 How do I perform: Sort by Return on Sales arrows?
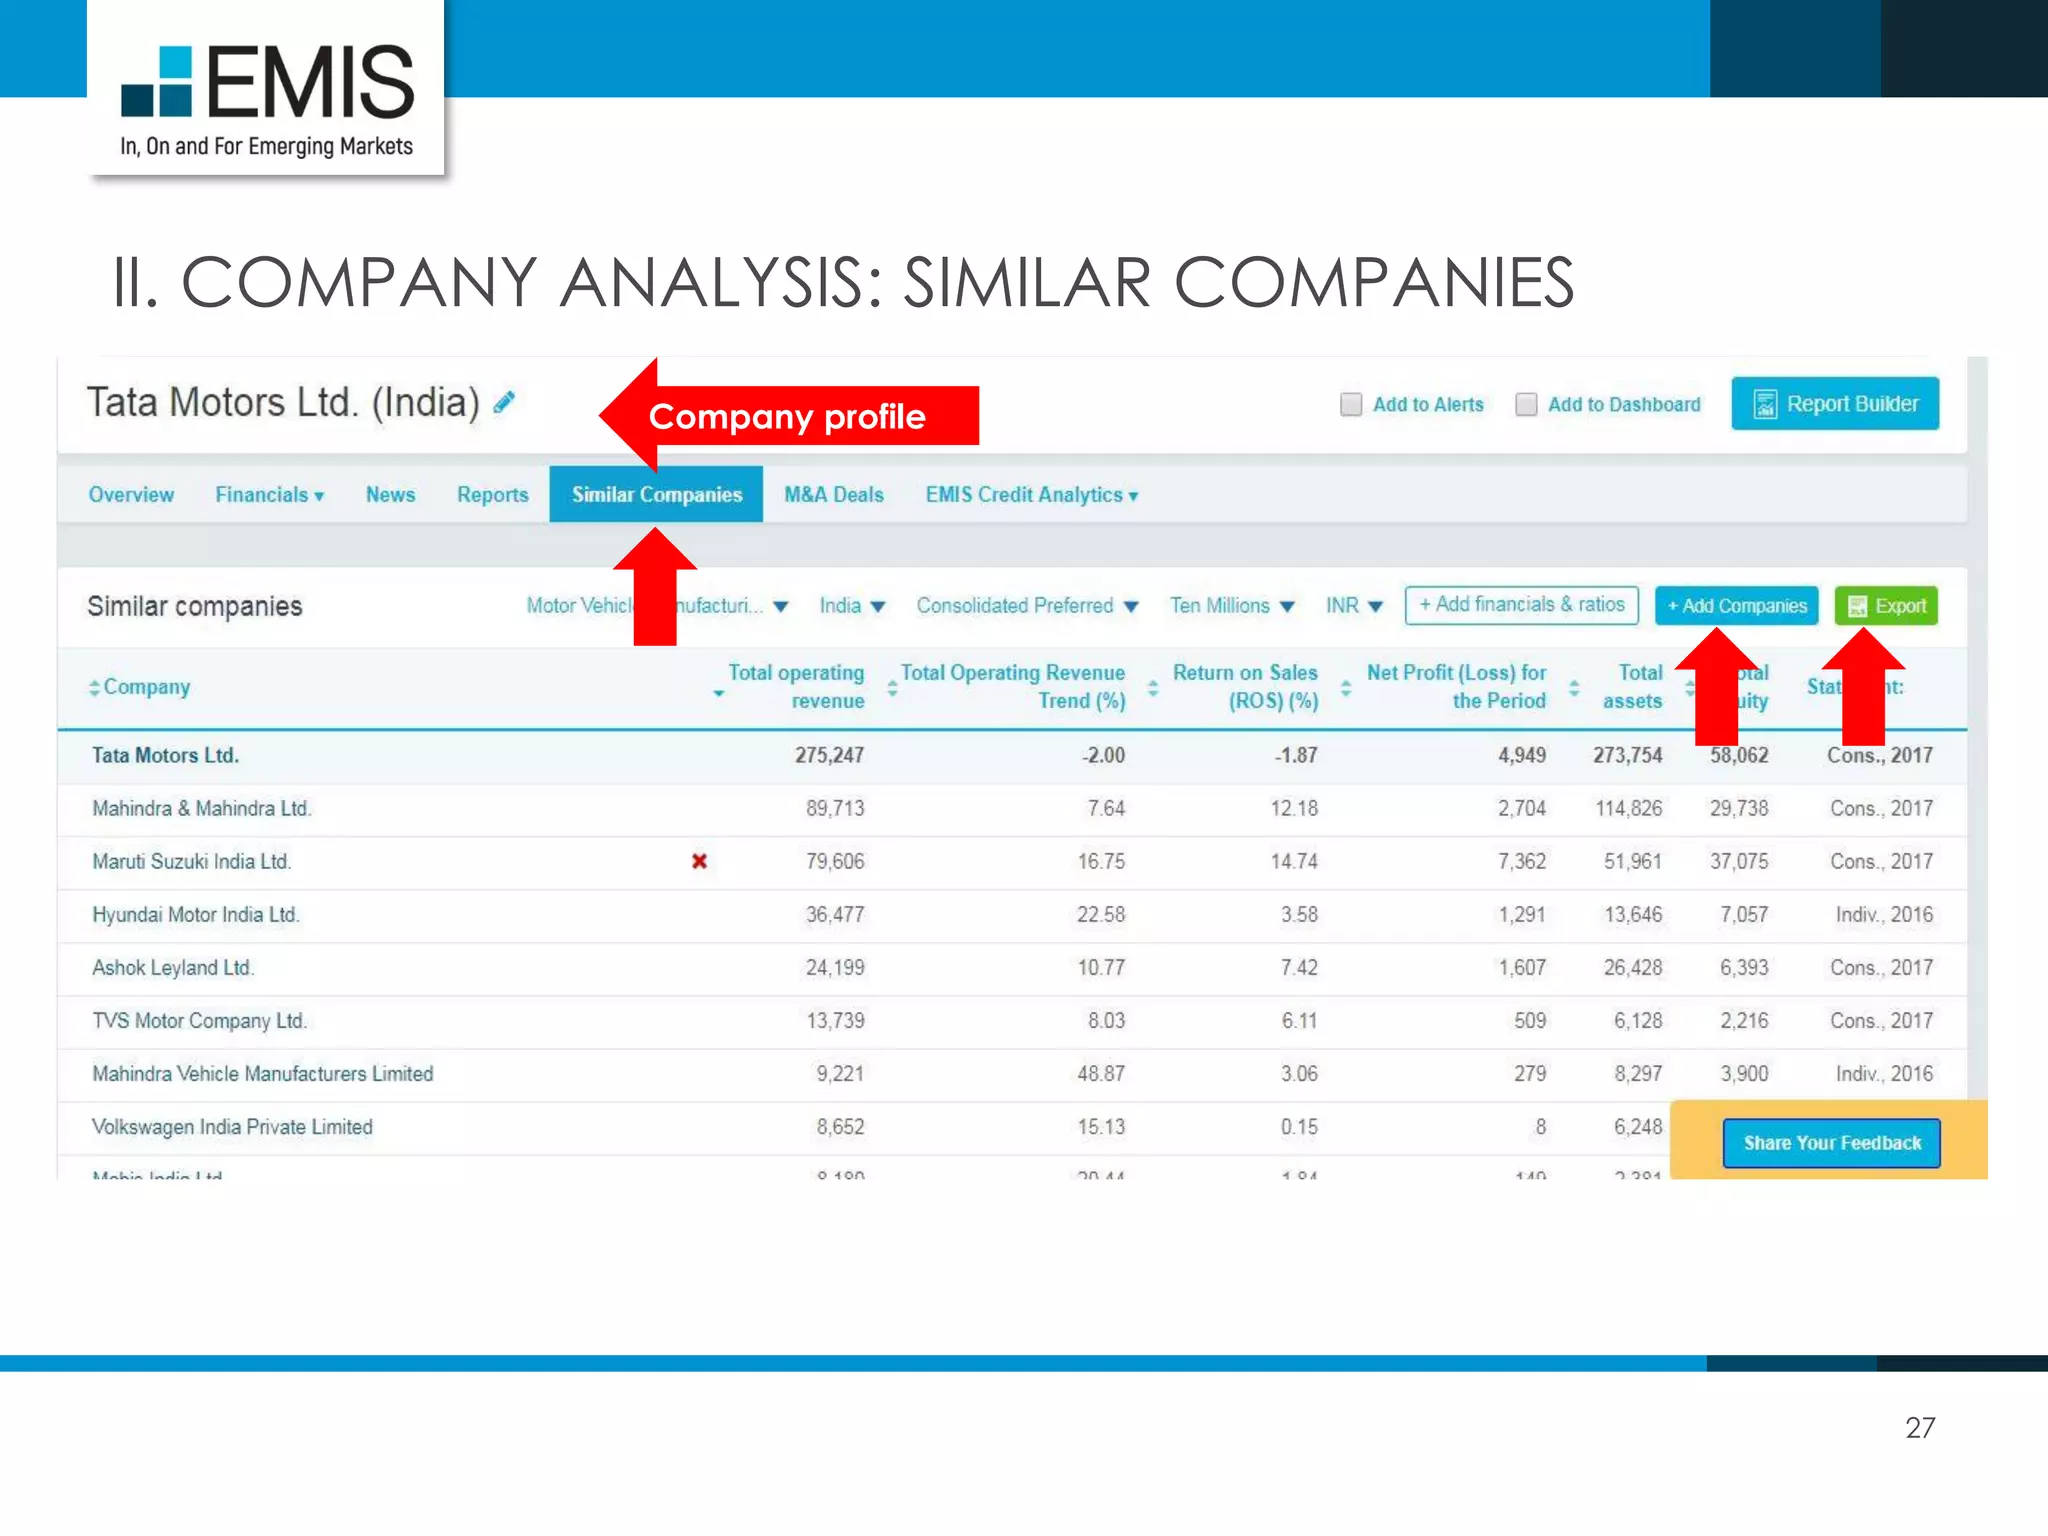[1152, 687]
